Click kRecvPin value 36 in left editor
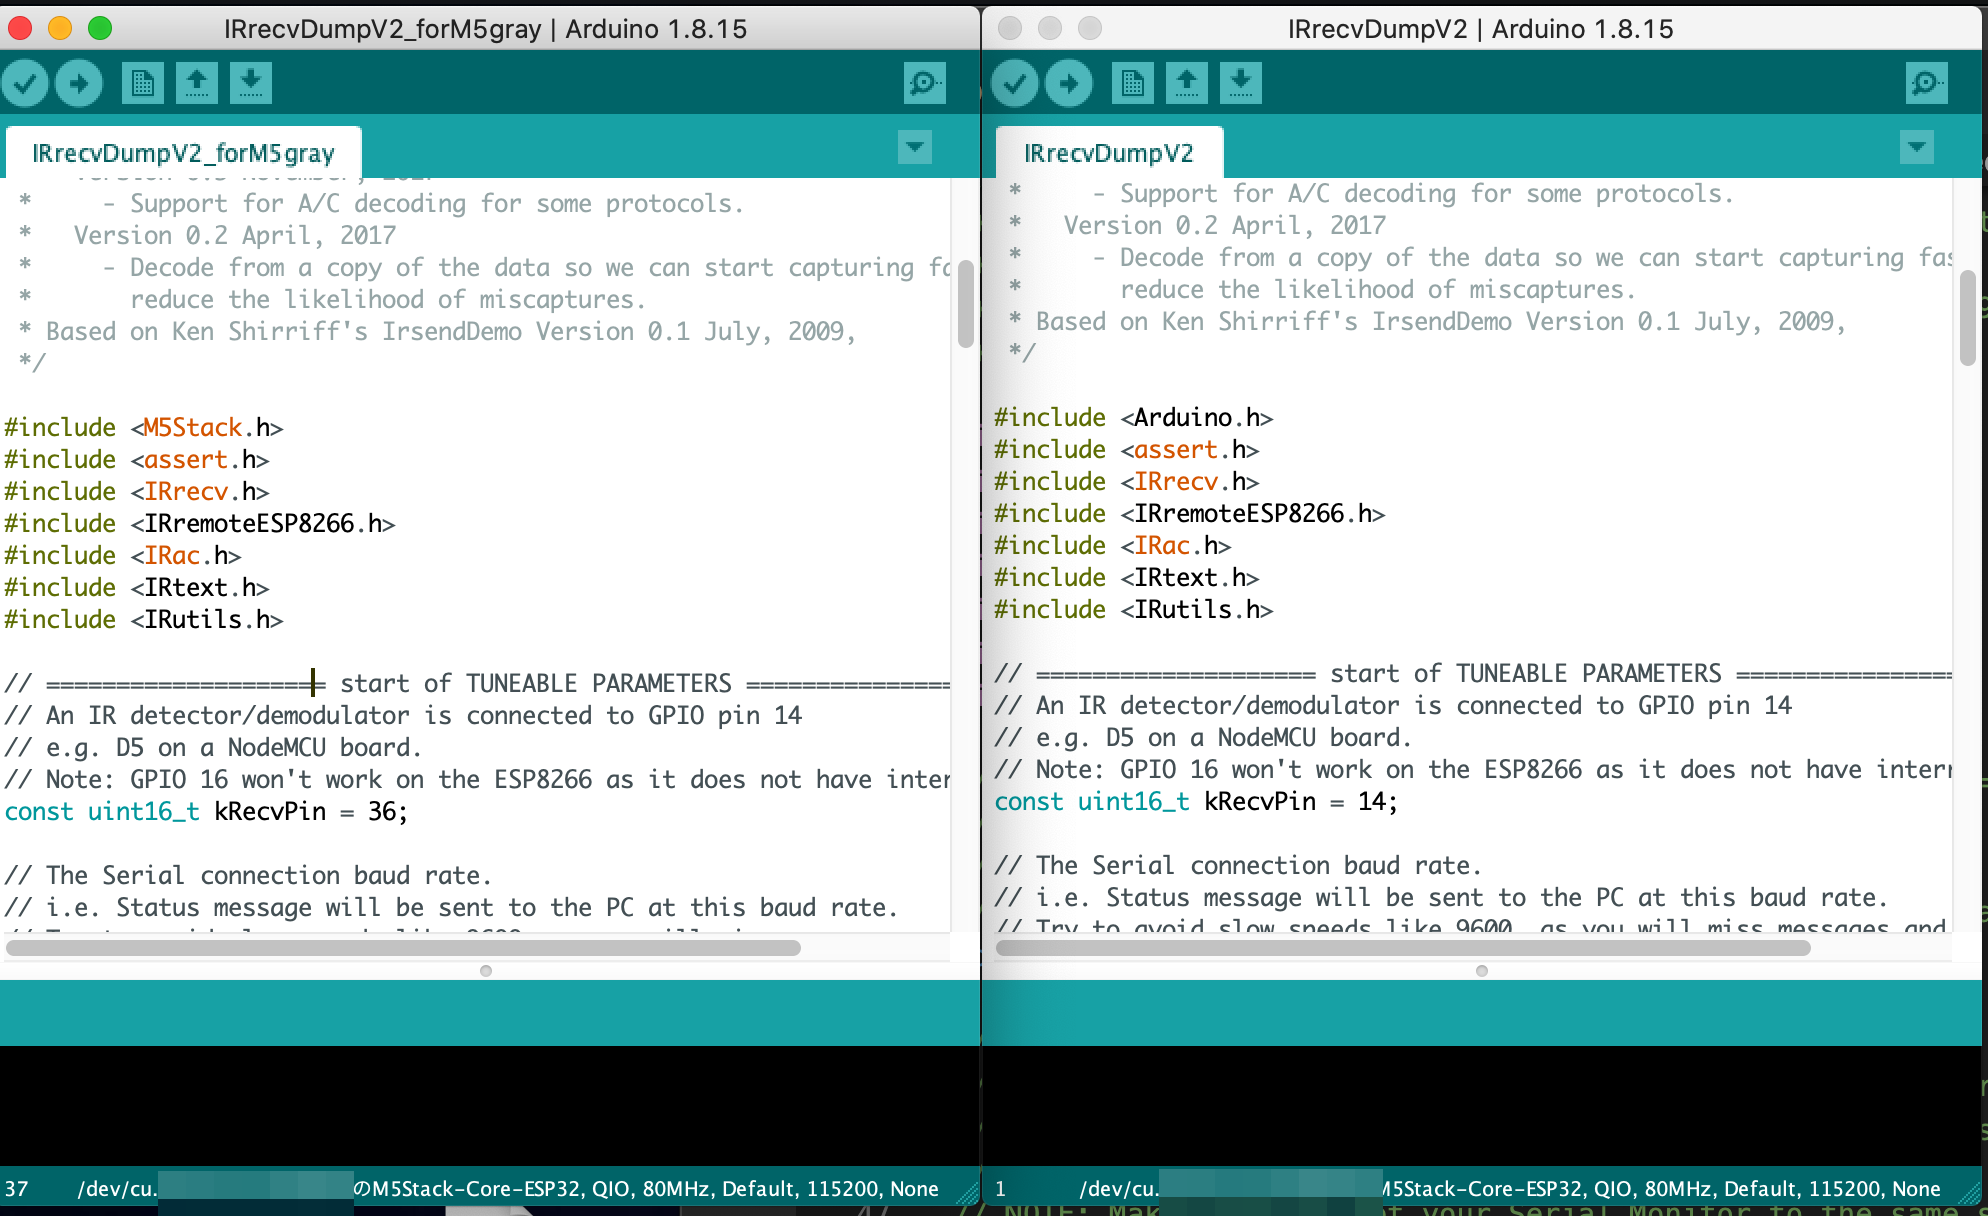 pos(381,811)
